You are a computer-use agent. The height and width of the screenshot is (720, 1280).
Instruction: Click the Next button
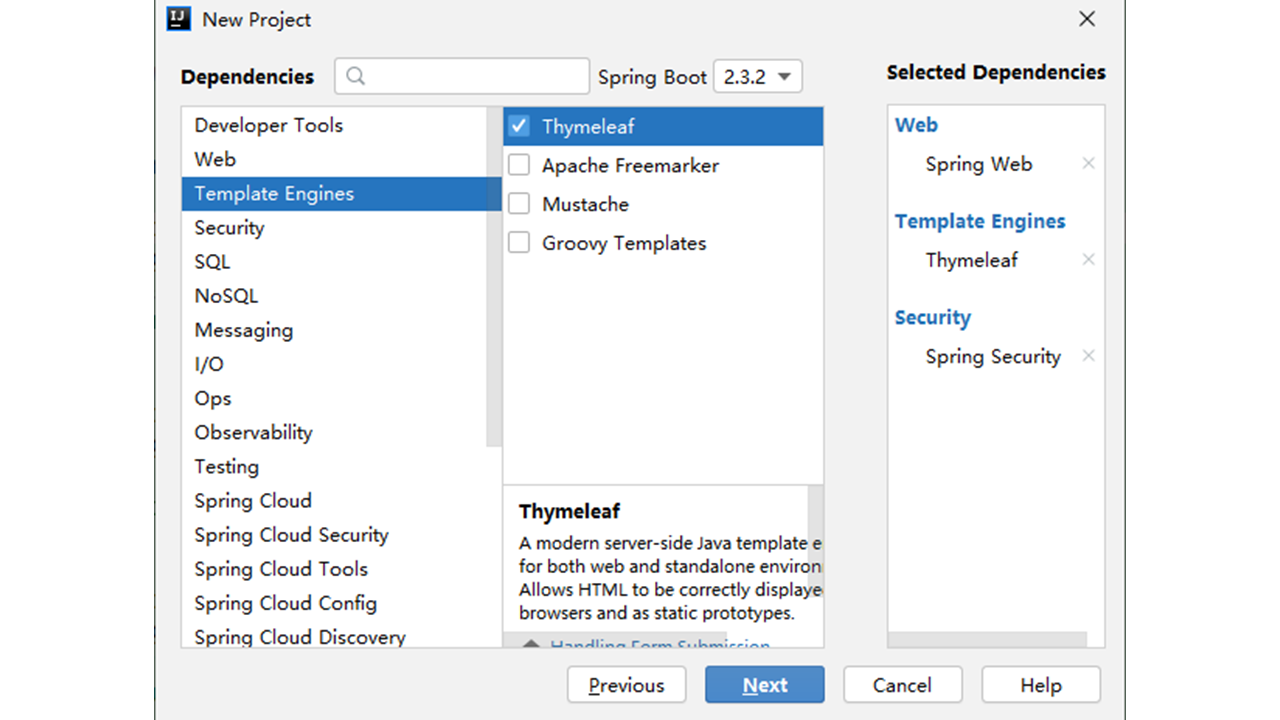pos(765,685)
